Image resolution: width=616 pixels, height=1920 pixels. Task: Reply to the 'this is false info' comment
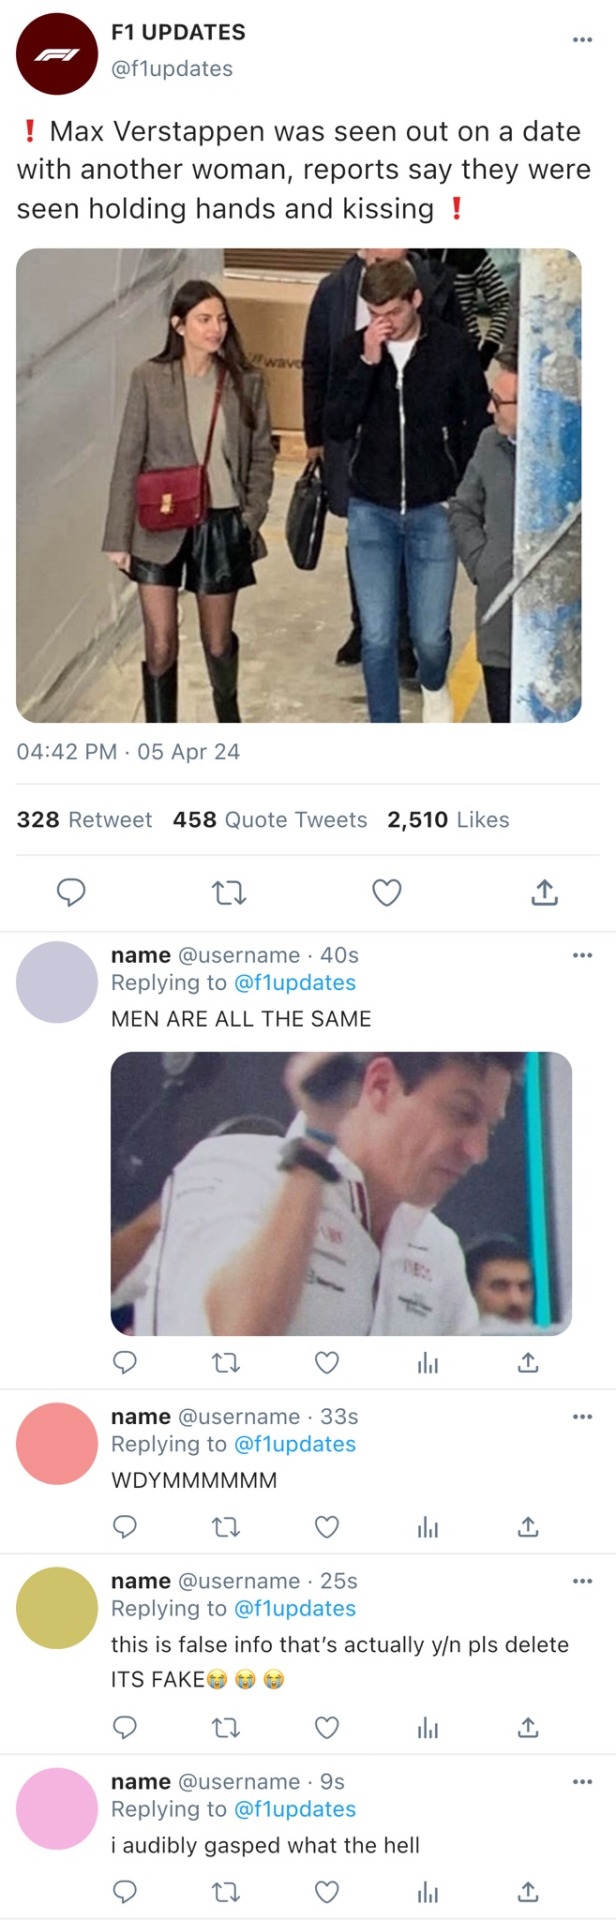point(124,1727)
